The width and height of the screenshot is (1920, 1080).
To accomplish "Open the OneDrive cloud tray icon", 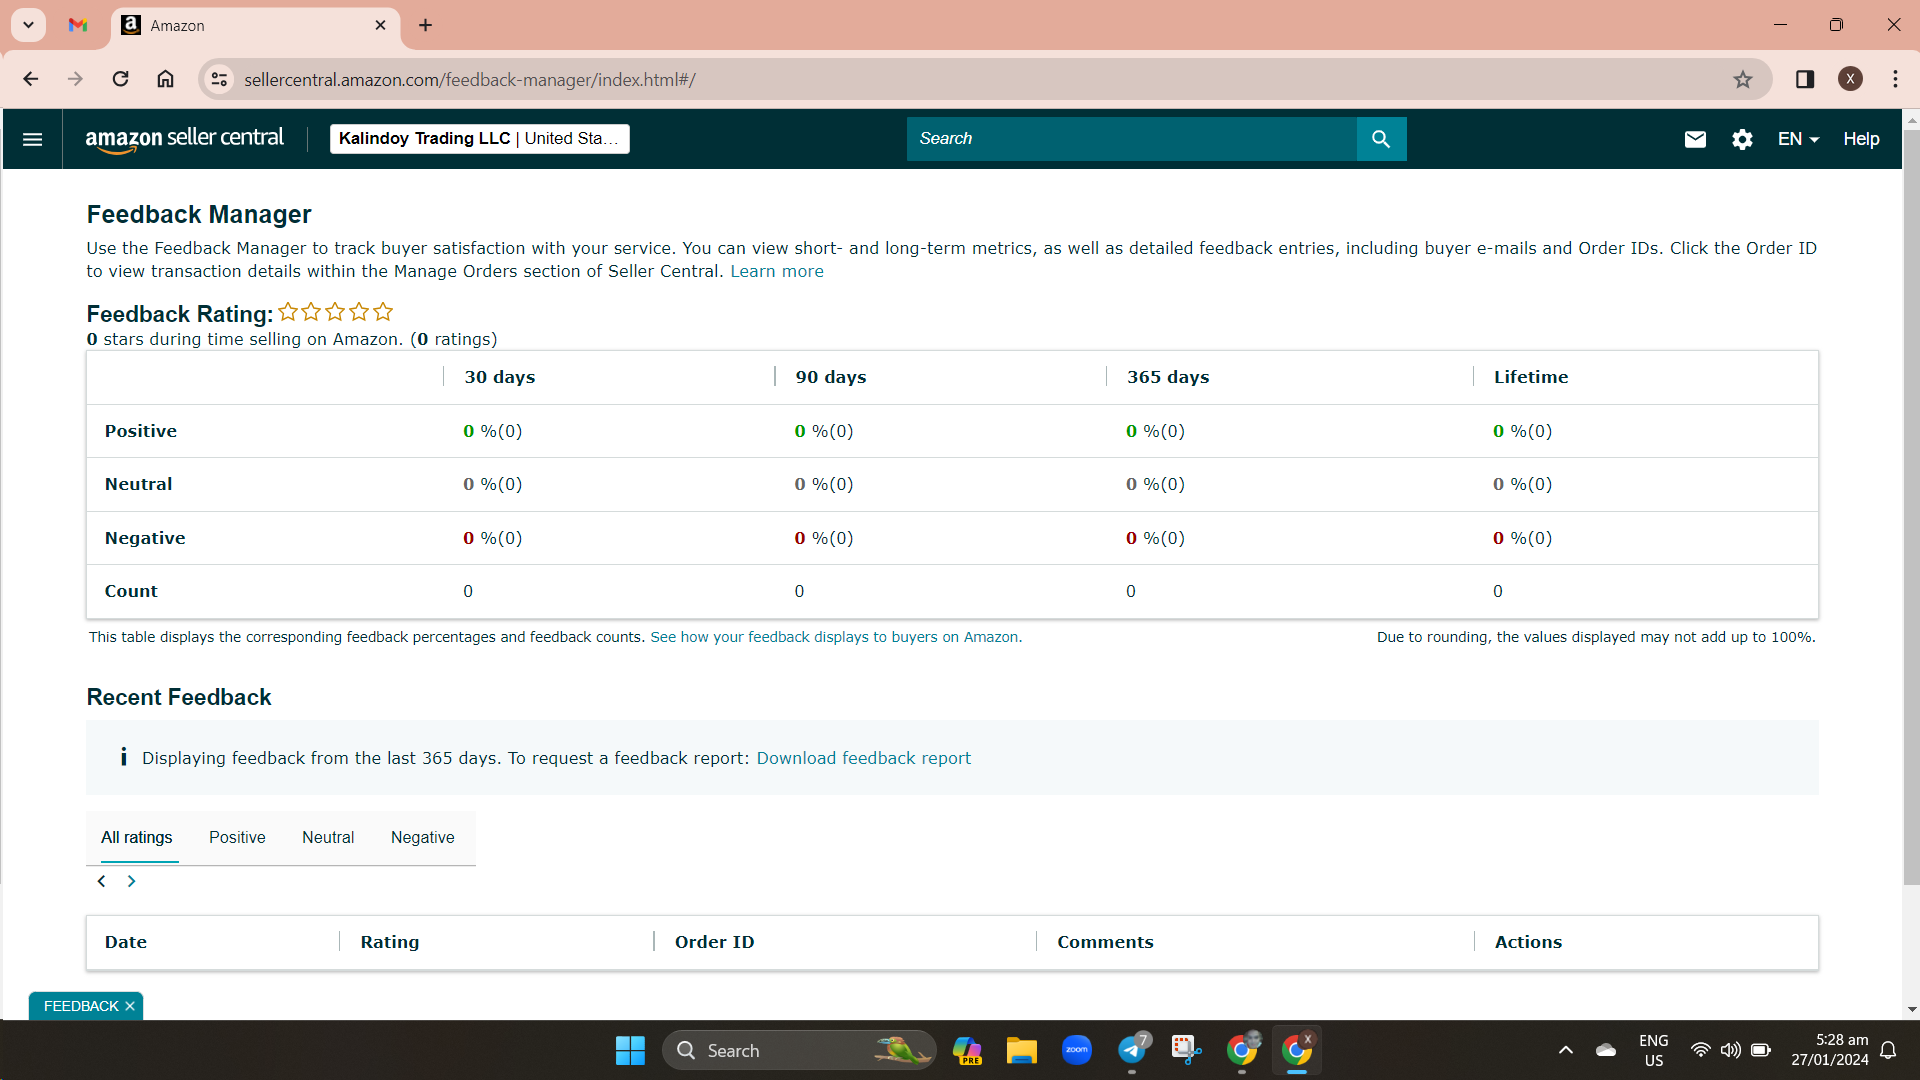I will 1606,1050.
